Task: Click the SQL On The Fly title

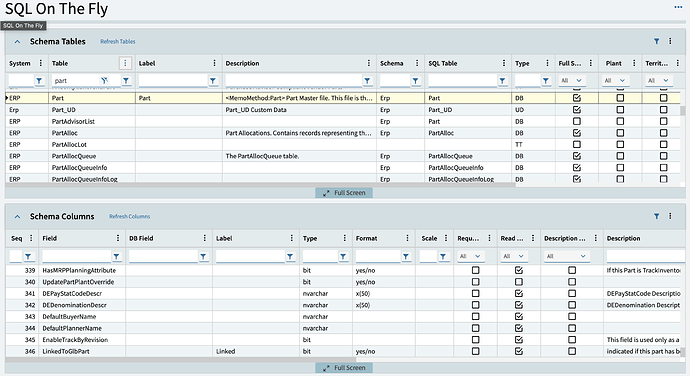Action: tap(56, 9)
